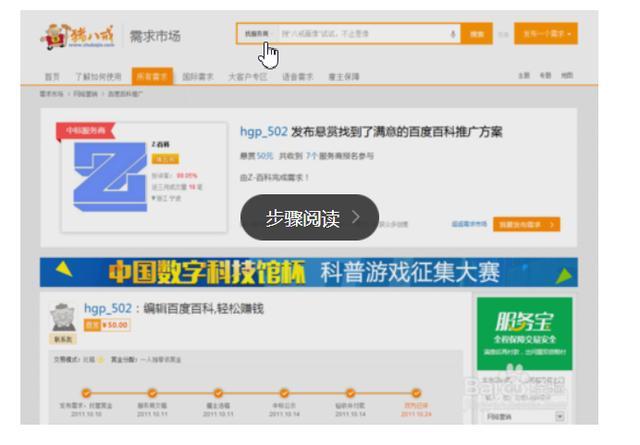Open the search category dropdown in search bar
This screenshot has width=640, height=445.
257,34
